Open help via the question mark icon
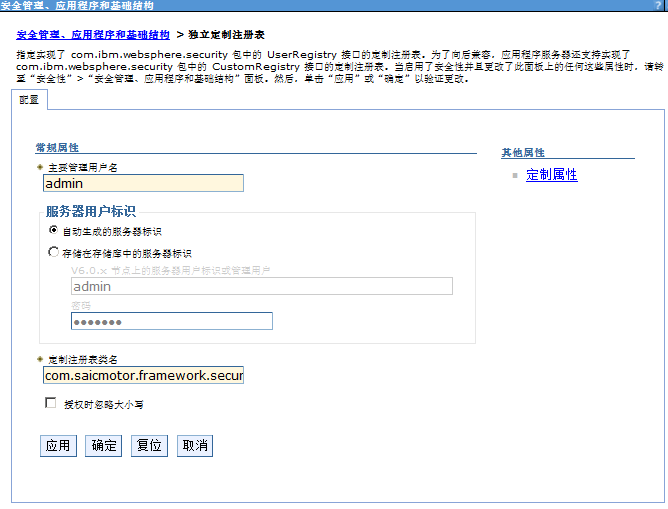The image size is (668, 509). coord(659,5)
